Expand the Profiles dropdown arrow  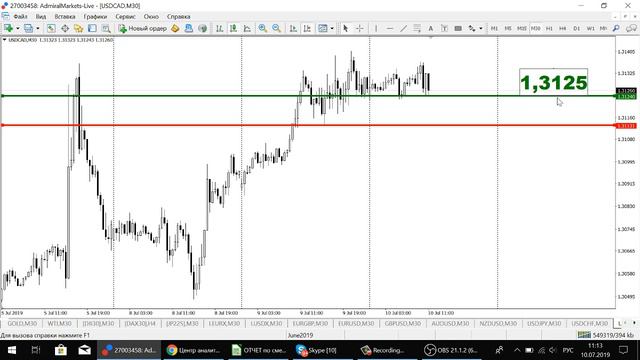(x=38, y=28)
